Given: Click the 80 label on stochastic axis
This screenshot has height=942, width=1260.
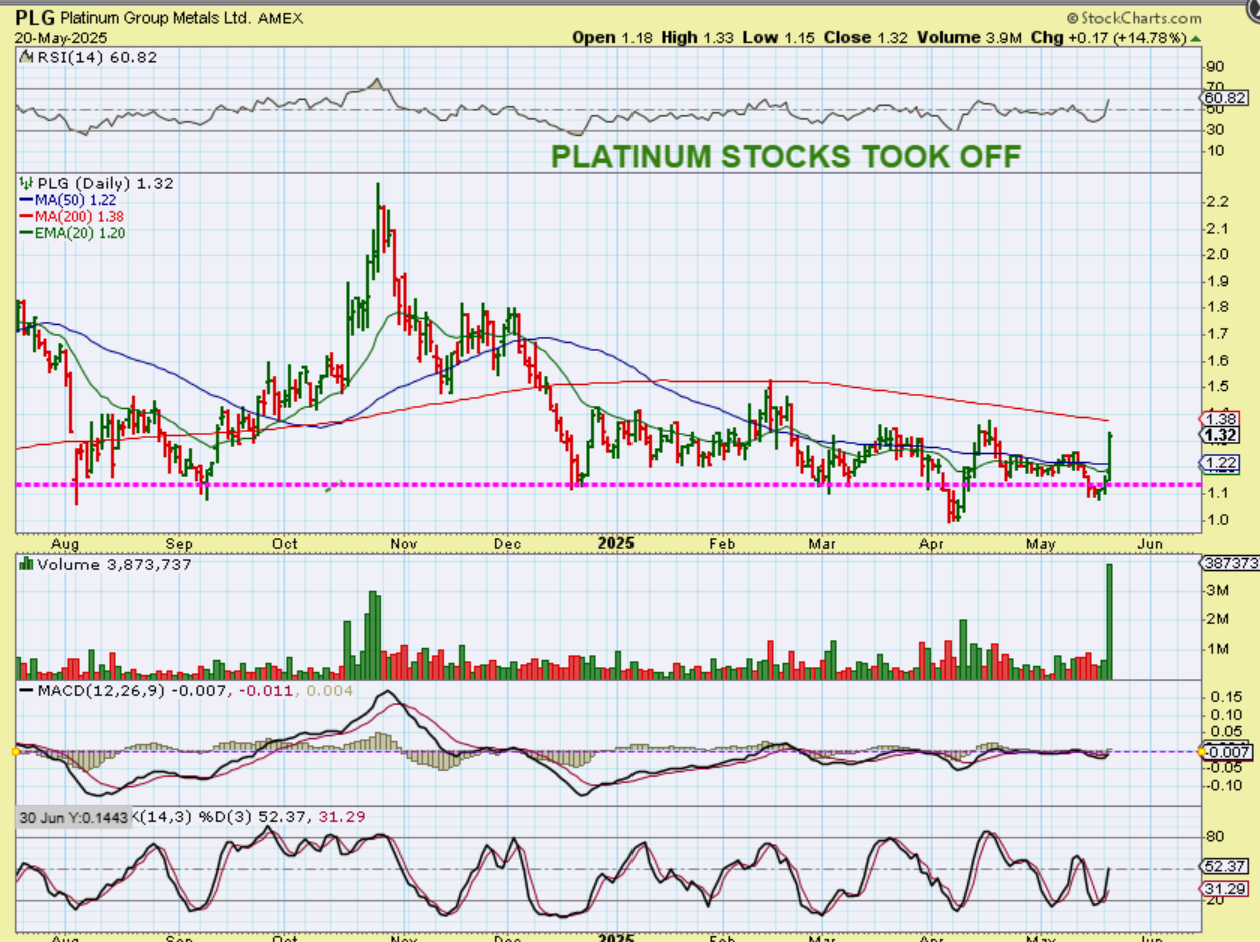Looking at the screenshot, I should (x=1215, y=837).
